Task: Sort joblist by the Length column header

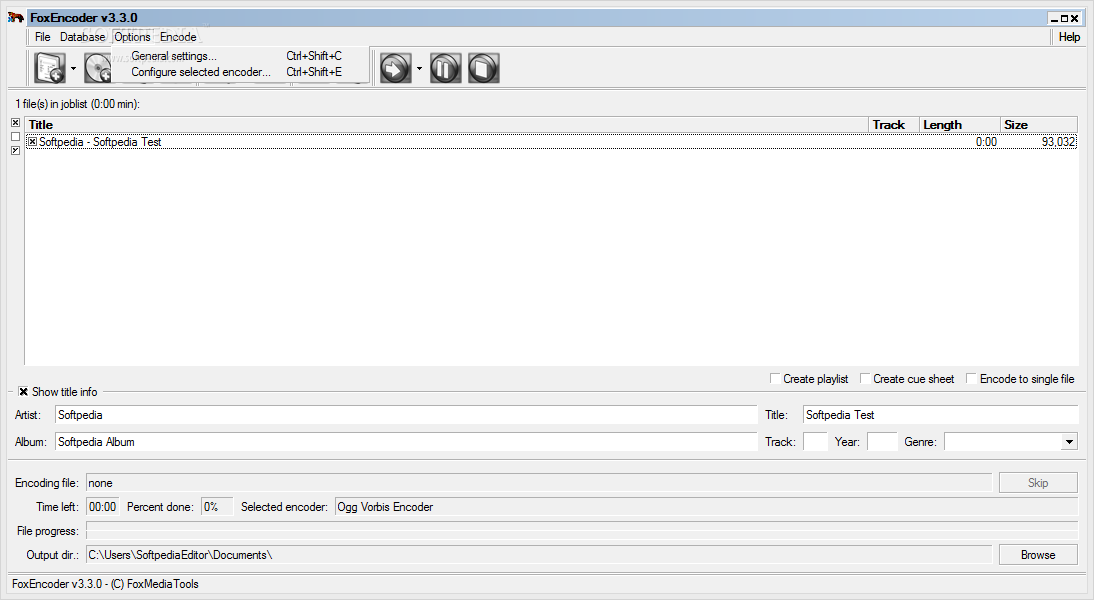Action: click(959, 125)
